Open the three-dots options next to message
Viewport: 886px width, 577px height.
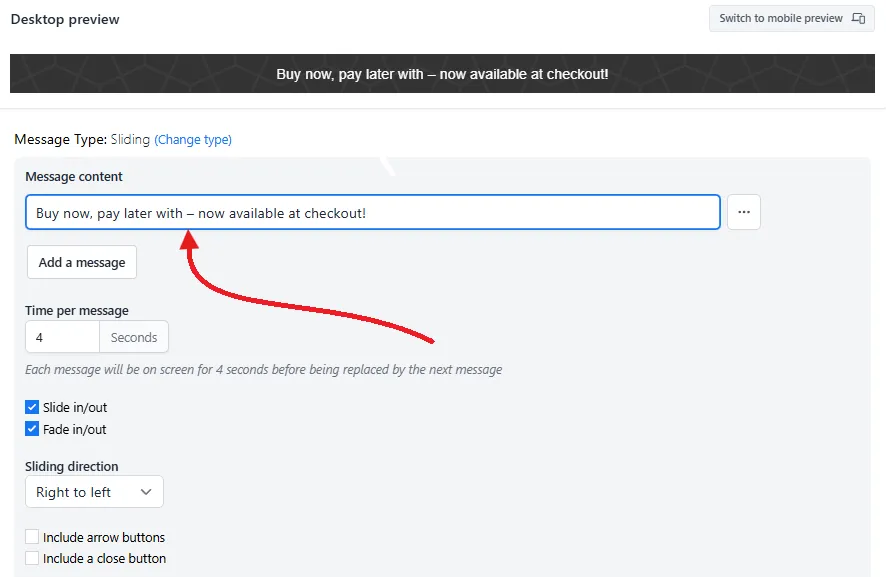[x=744, y=212]
